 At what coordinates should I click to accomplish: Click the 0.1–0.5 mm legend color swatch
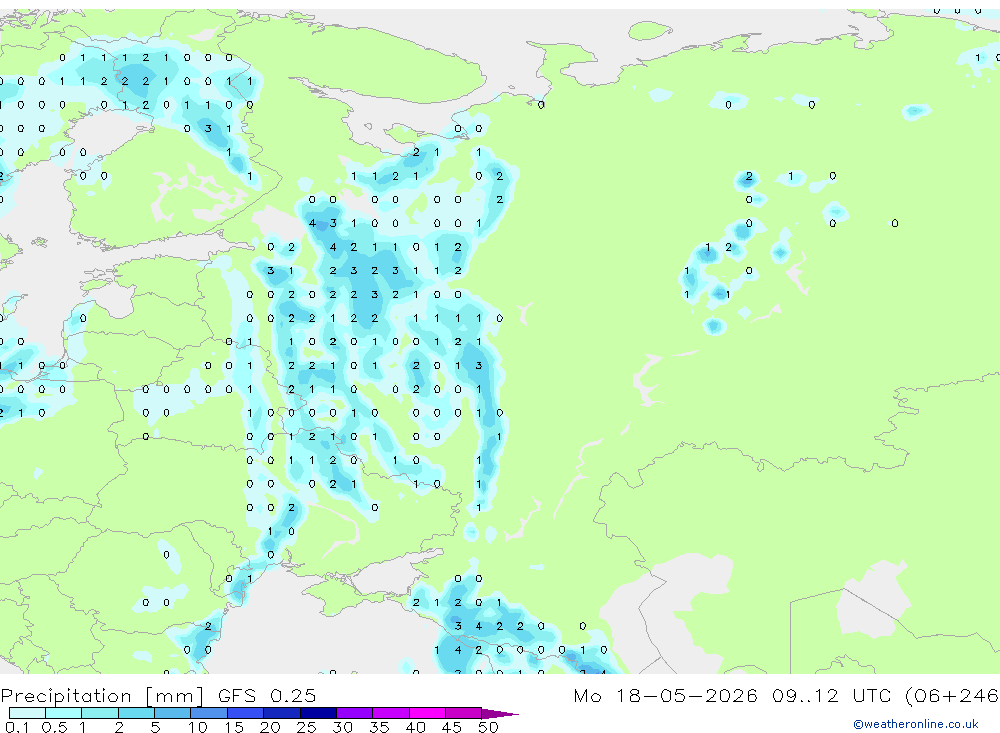pos(27,713)
